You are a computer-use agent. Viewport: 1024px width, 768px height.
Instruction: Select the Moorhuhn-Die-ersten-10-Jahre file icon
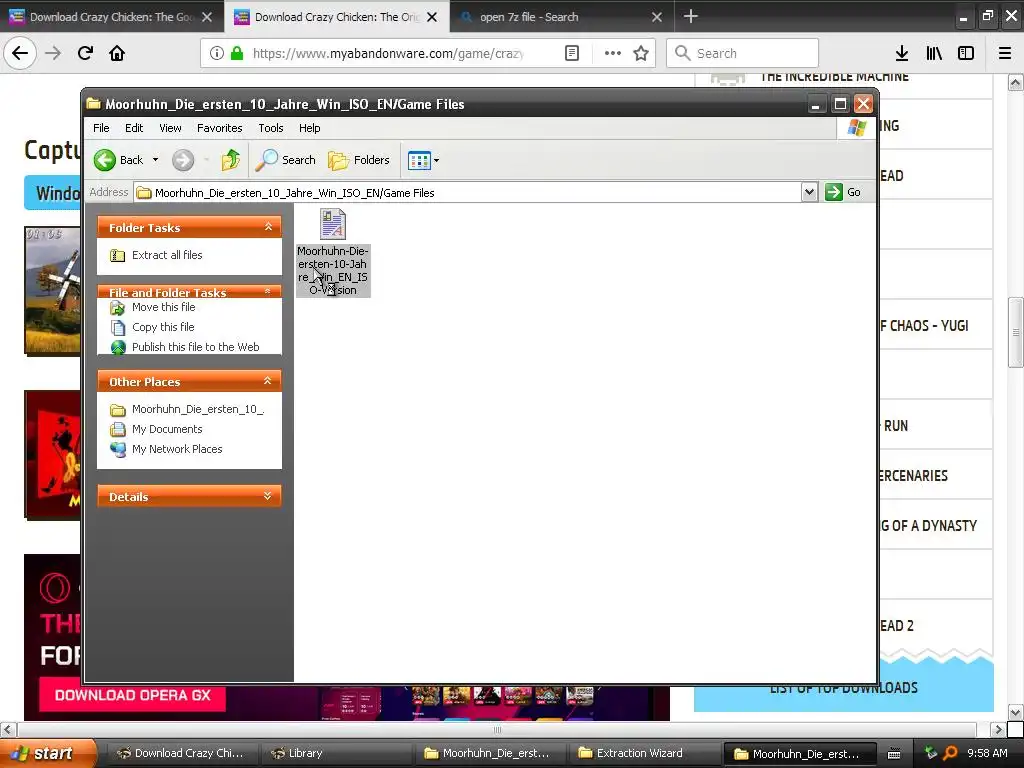tap(333, 225)
